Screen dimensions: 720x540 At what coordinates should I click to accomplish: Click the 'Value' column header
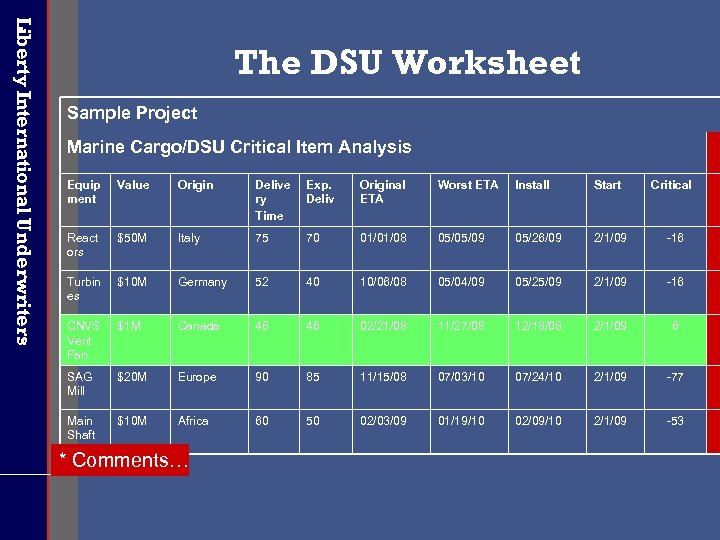point(141,200)
